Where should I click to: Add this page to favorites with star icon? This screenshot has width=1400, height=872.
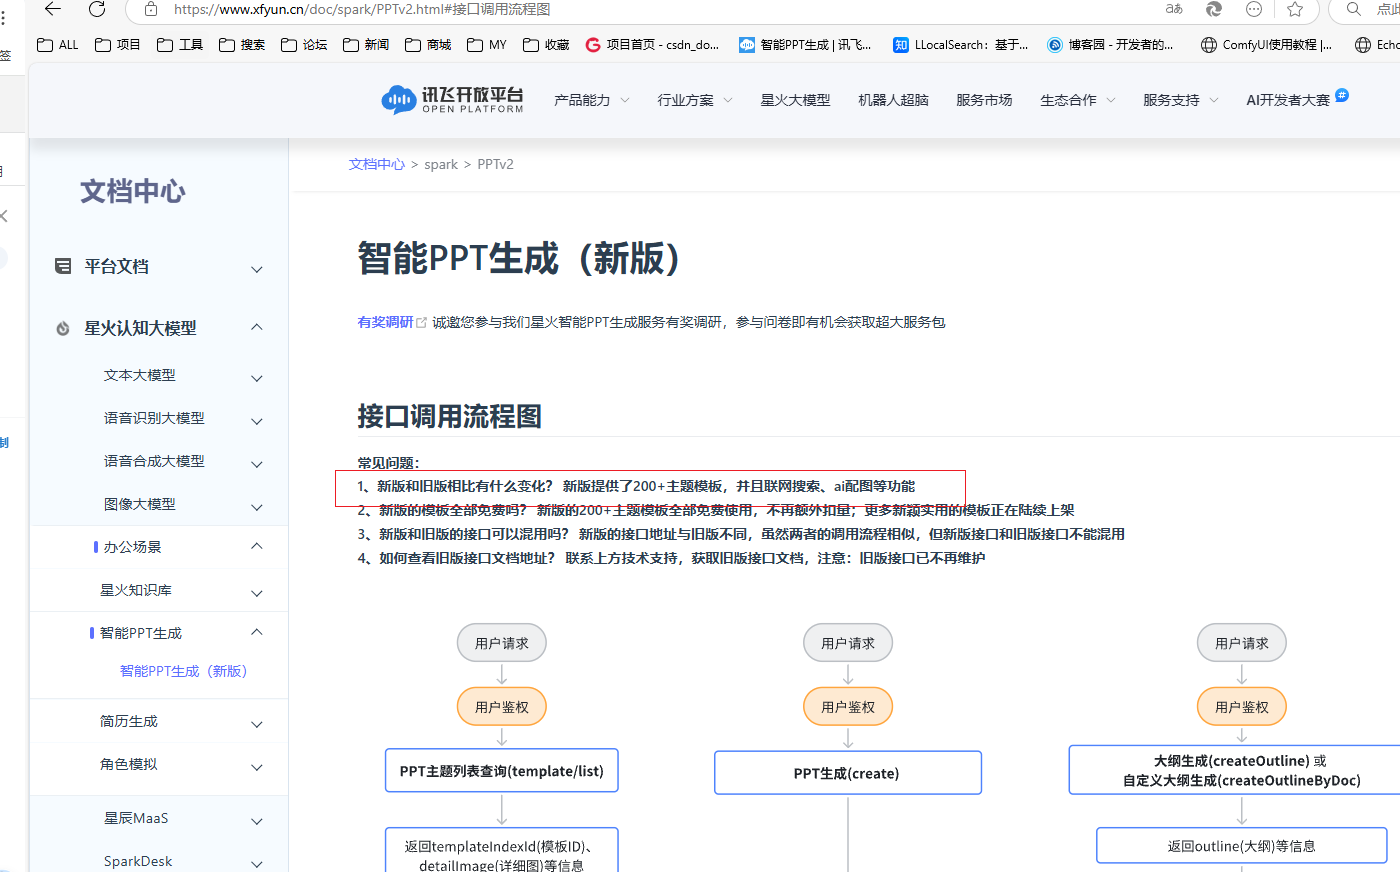point(1295,9)
